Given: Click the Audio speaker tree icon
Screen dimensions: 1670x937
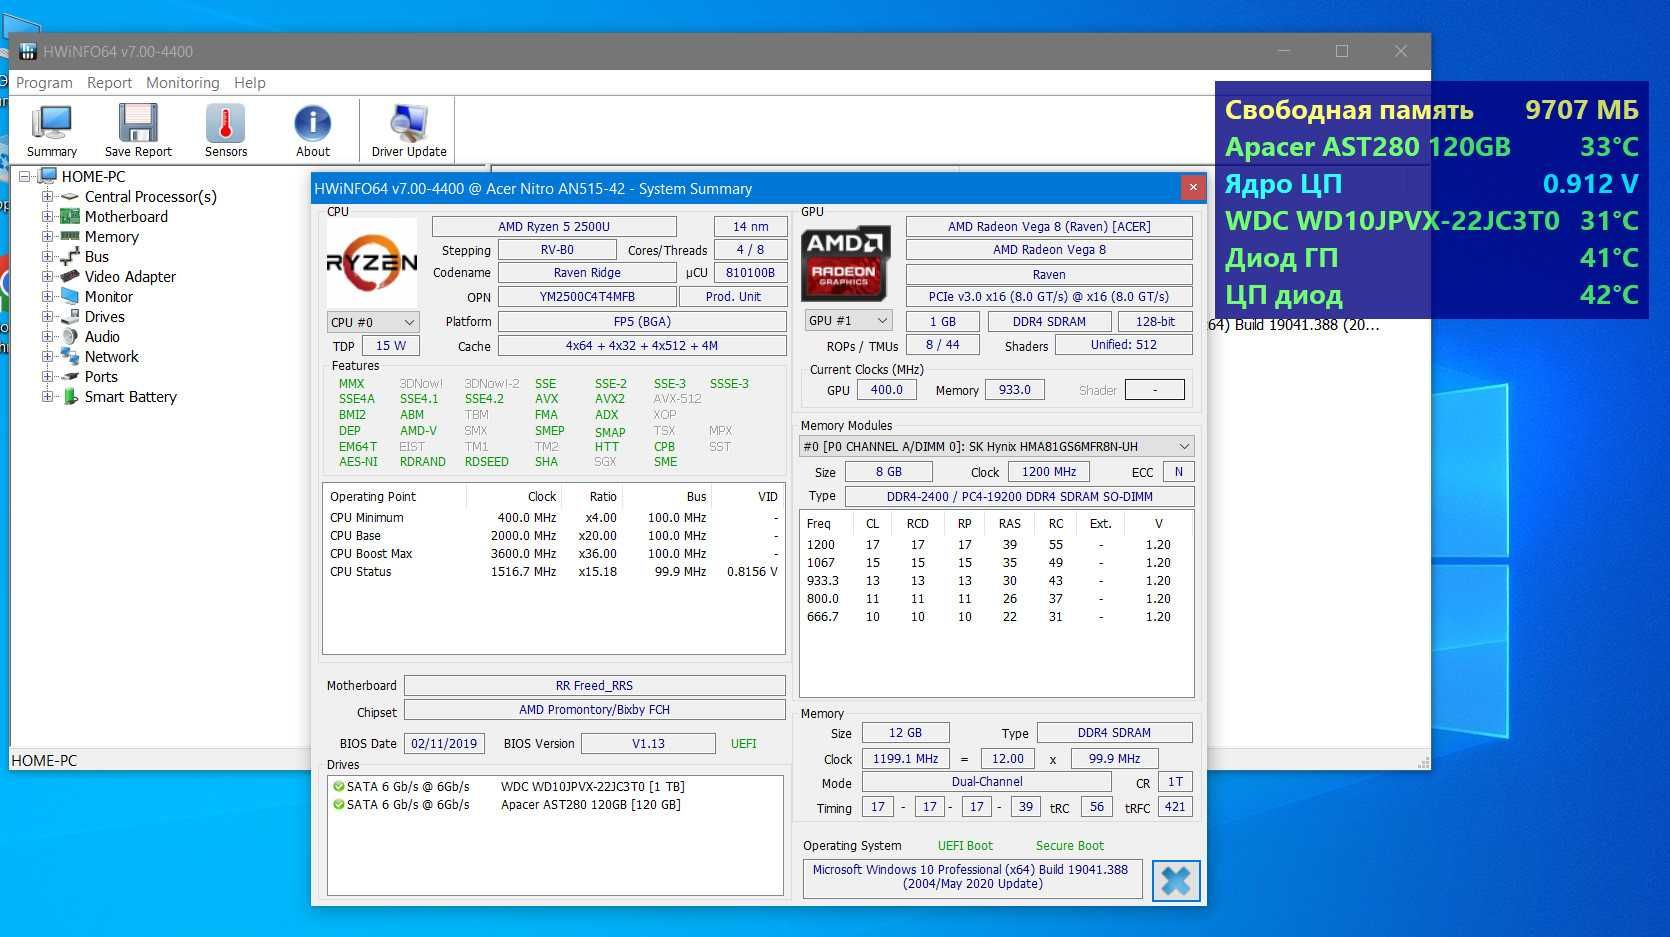Looking at the screenshot, I should click(x=70, y=337).
